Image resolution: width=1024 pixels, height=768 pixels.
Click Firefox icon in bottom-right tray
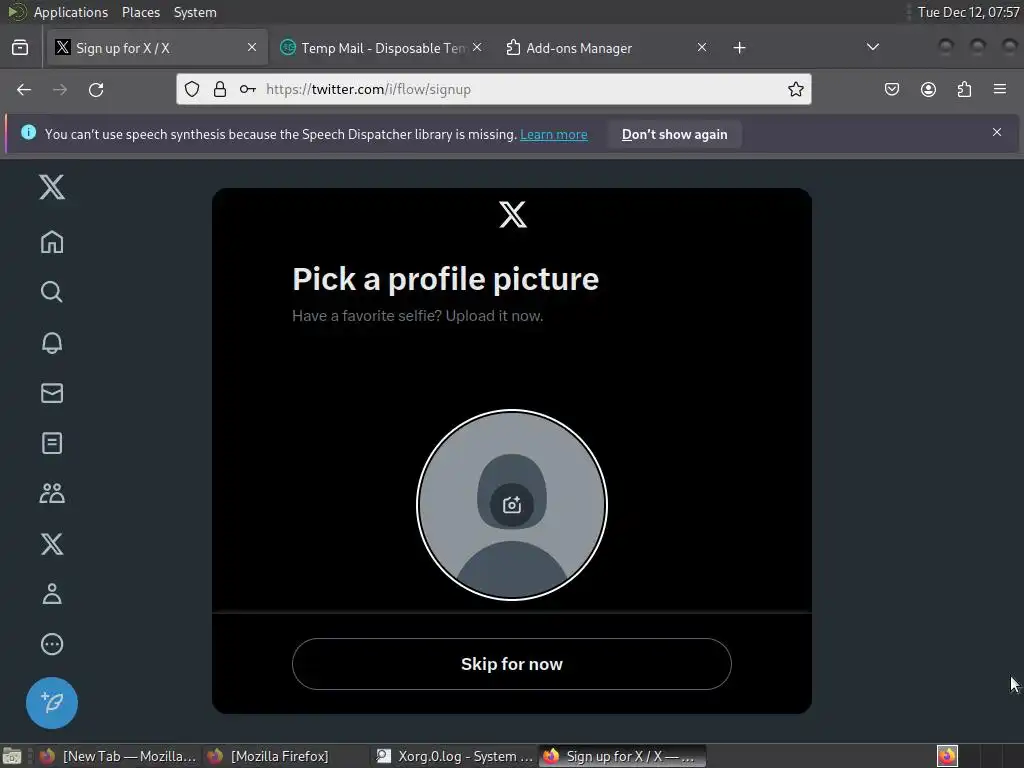tap(947, 756)
